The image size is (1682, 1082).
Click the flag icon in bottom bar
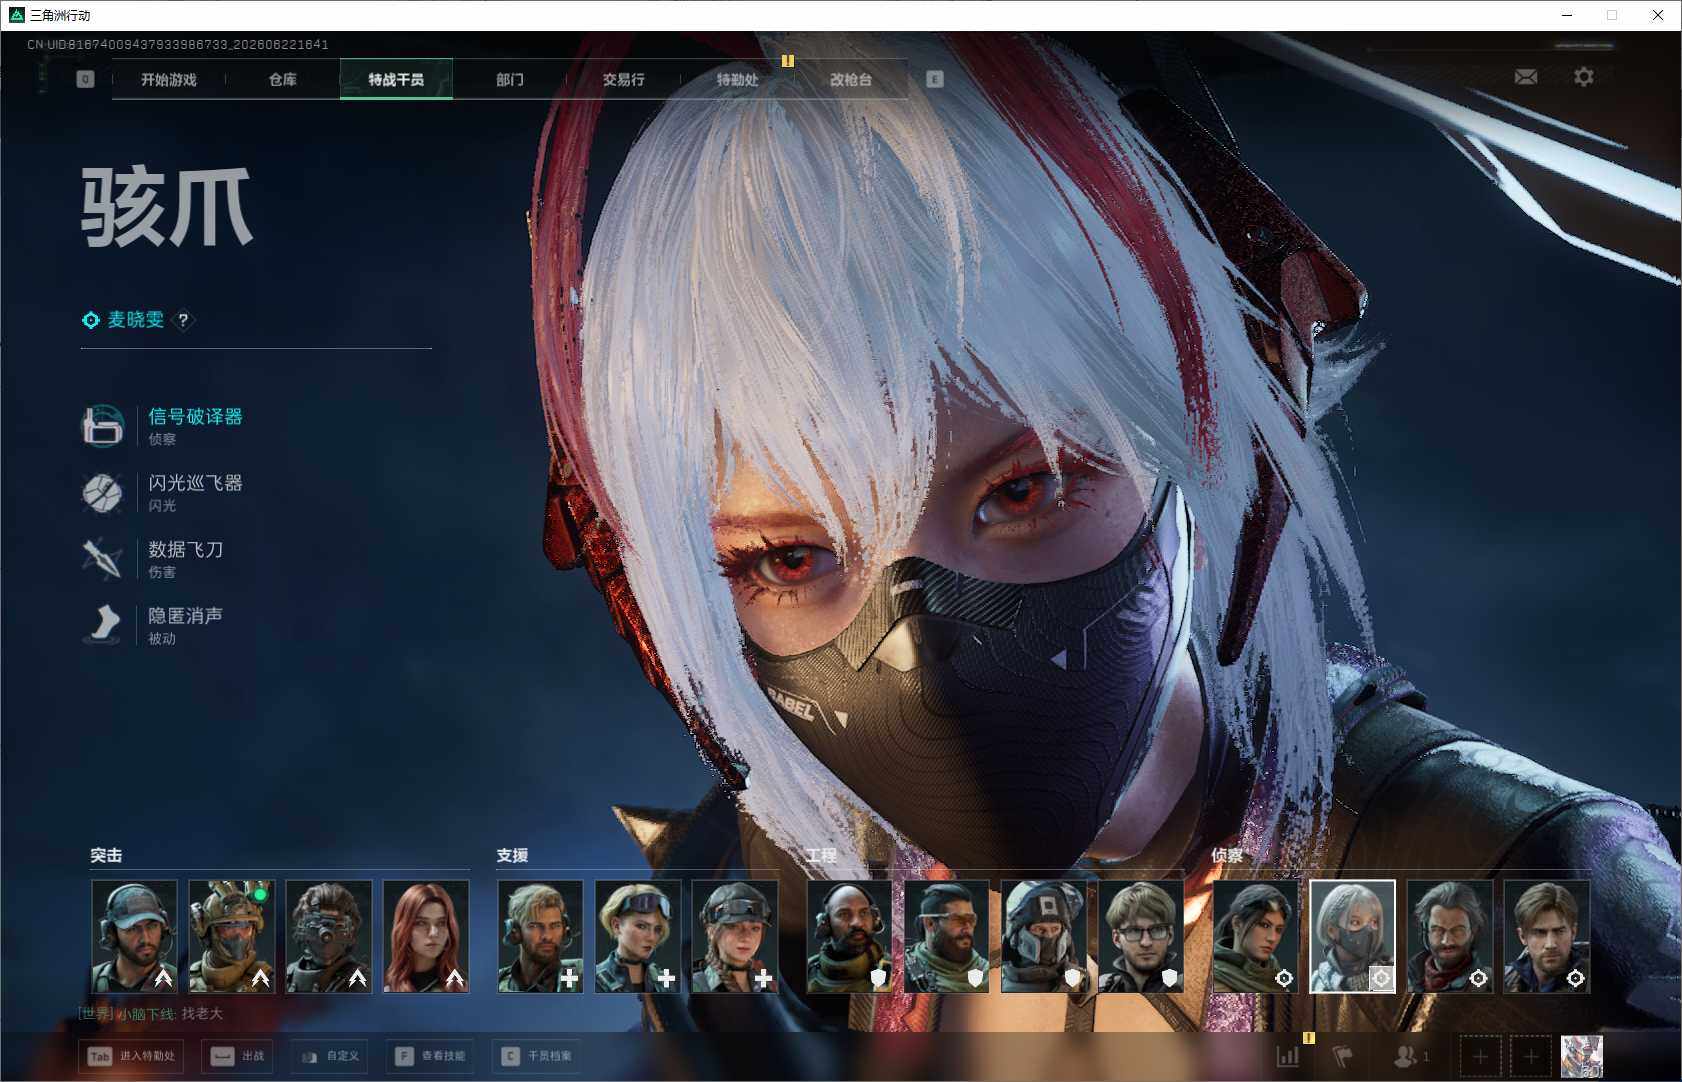[1344, 1056]
